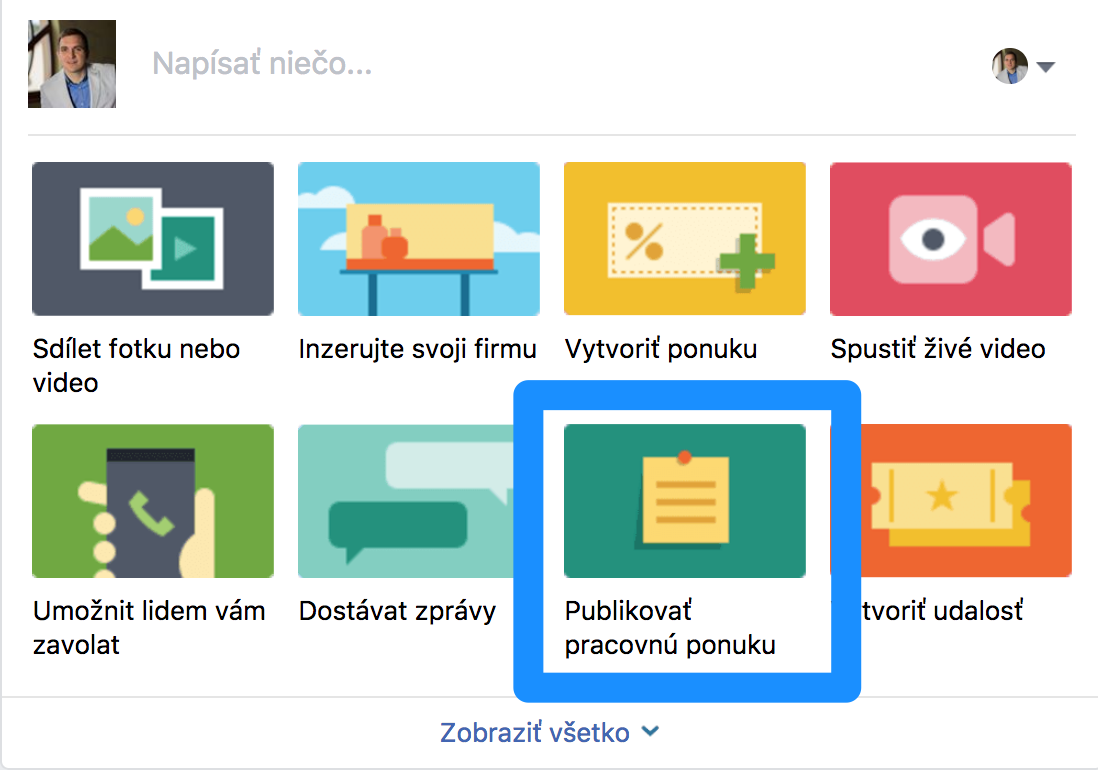Click the partly covered tvoriť udalosť label
Image resolution: width=1098 pixels, height=770 pixels.
click(943, 611)
